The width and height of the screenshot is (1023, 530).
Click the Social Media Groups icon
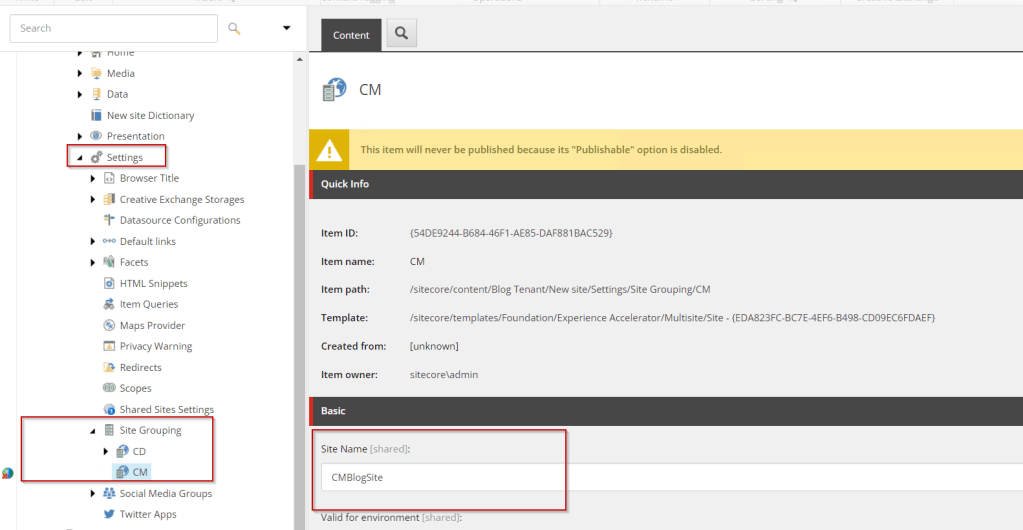109,493
